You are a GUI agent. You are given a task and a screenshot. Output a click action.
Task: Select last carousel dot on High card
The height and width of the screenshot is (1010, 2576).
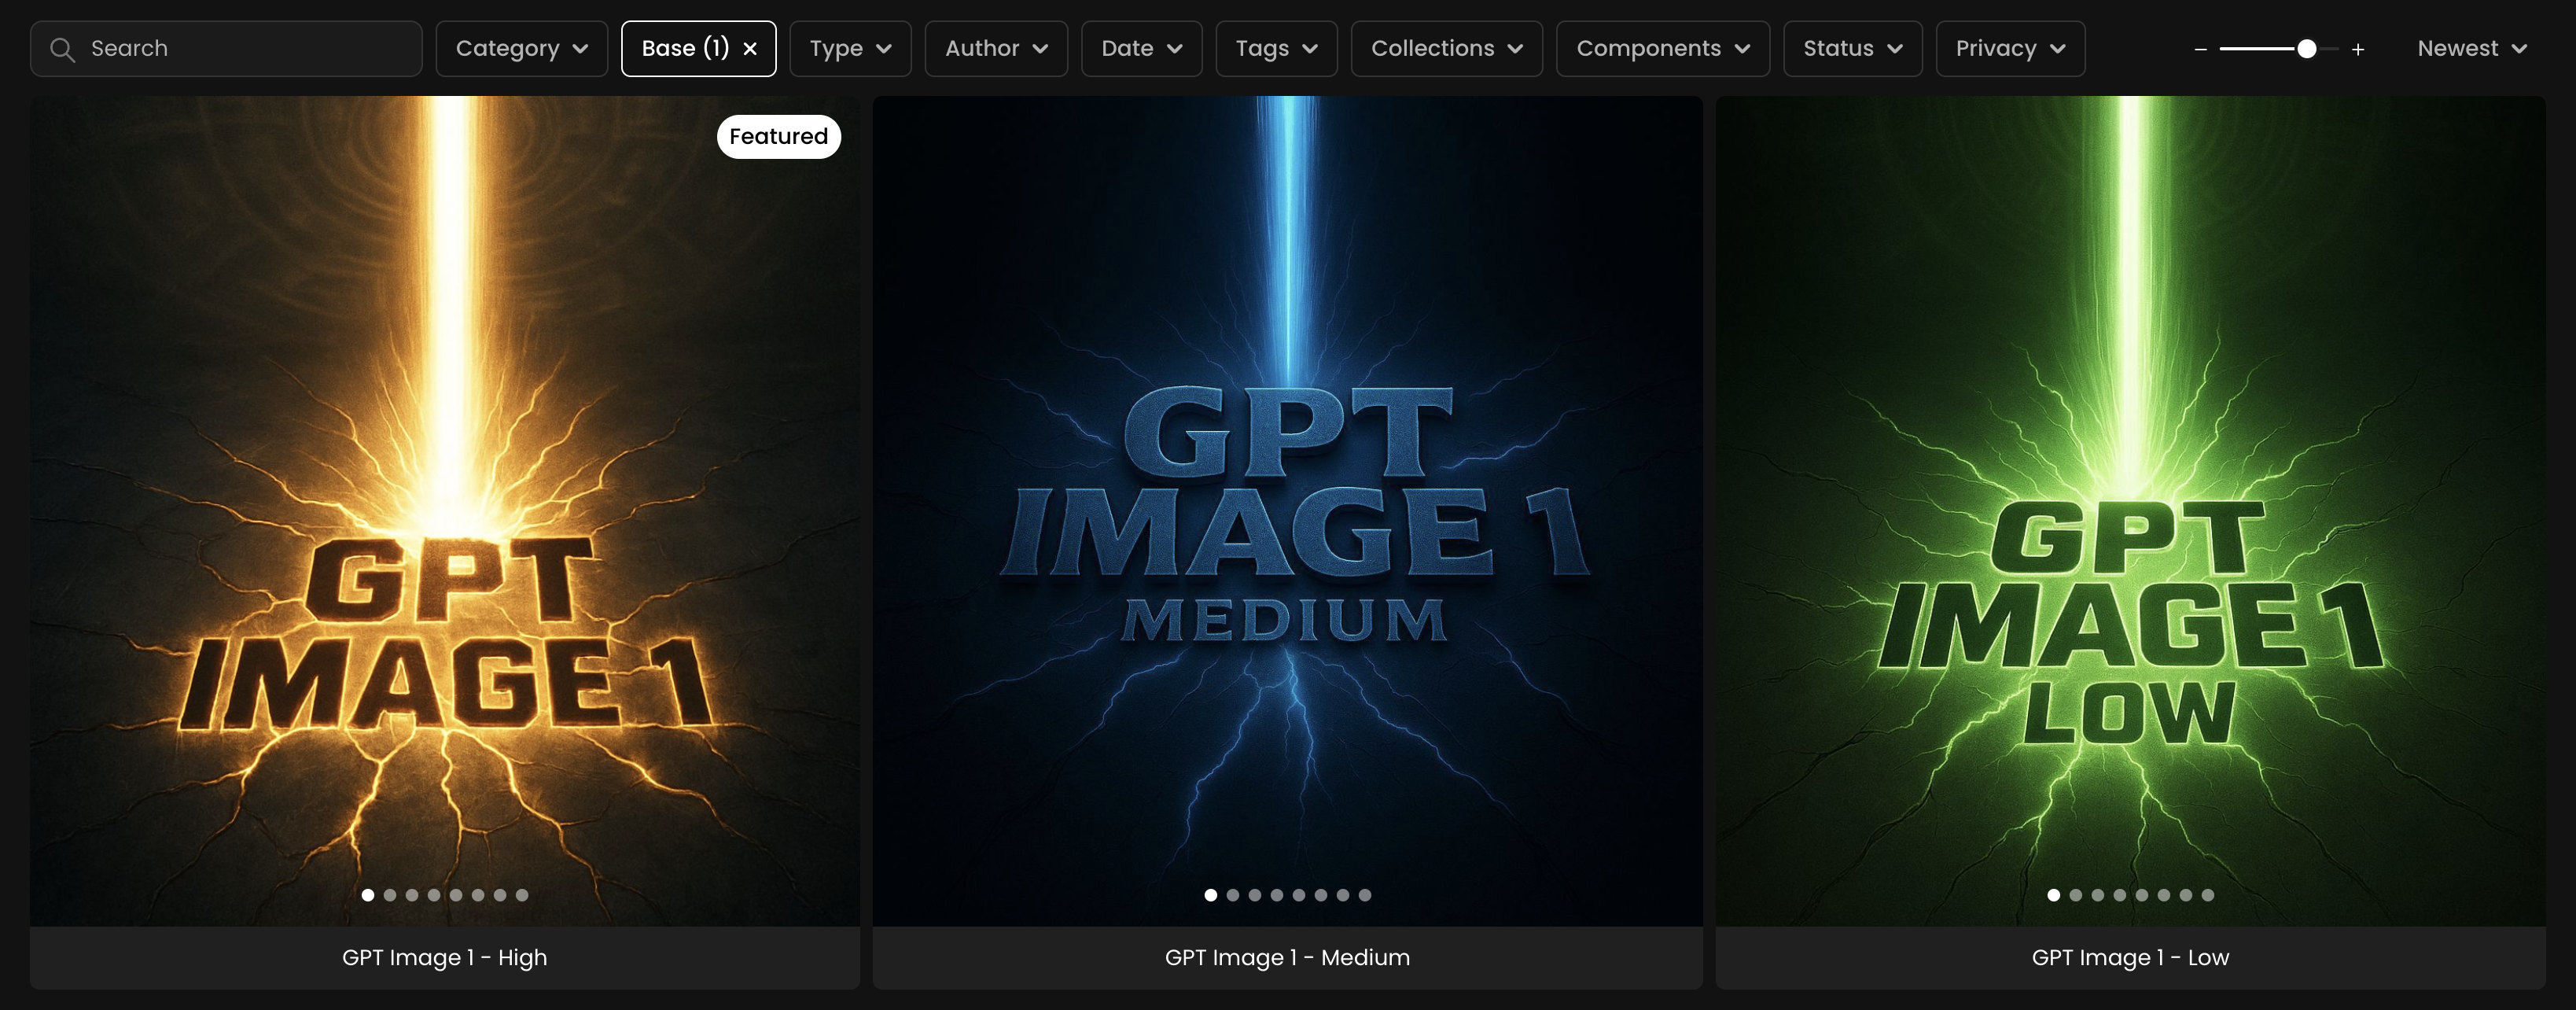point(522,895)
